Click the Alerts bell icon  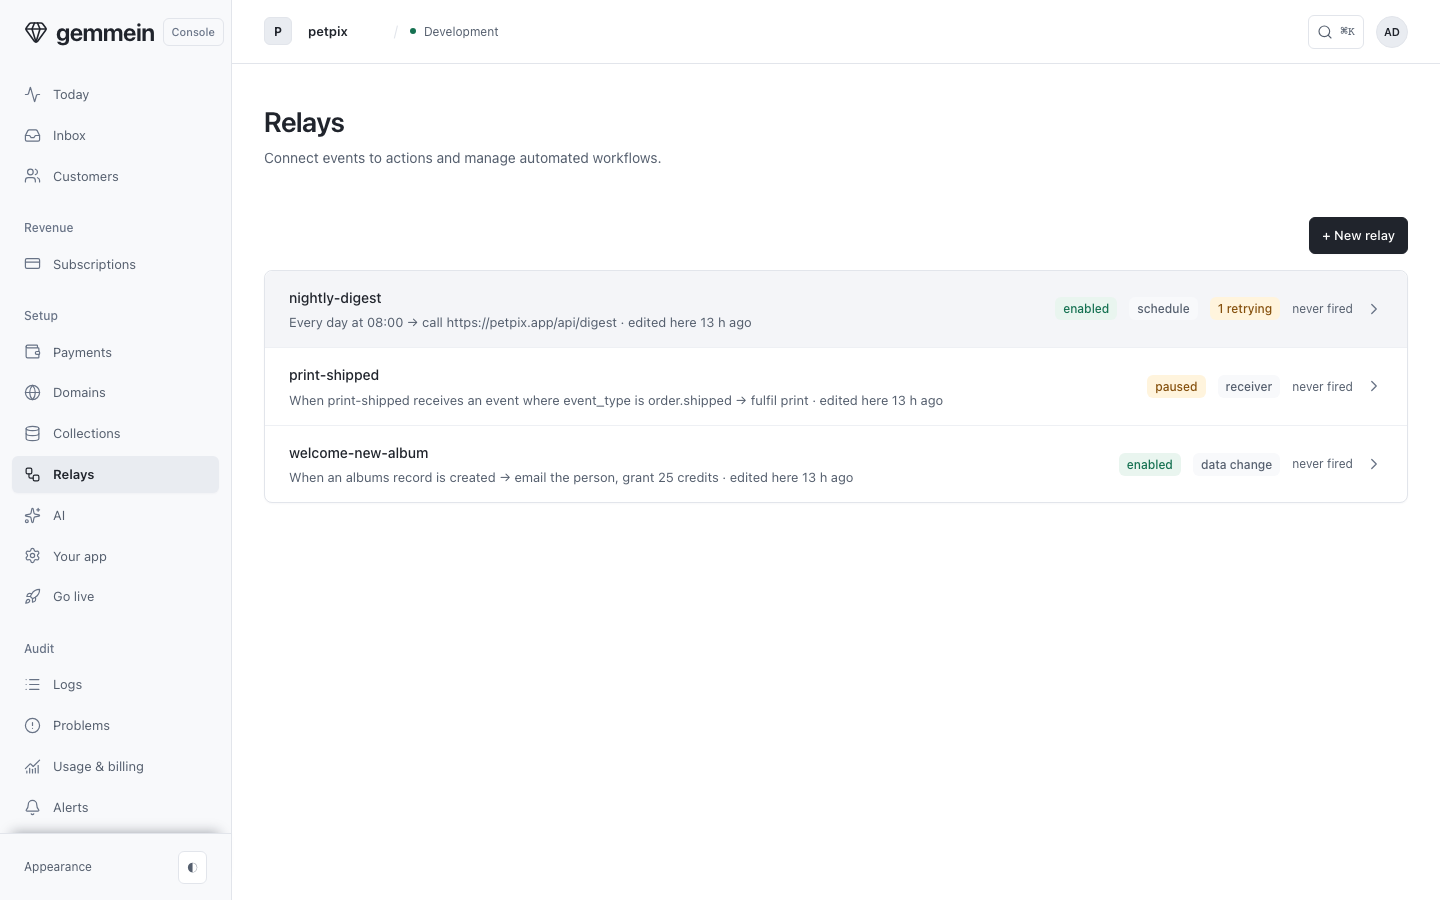click(33, 807)
